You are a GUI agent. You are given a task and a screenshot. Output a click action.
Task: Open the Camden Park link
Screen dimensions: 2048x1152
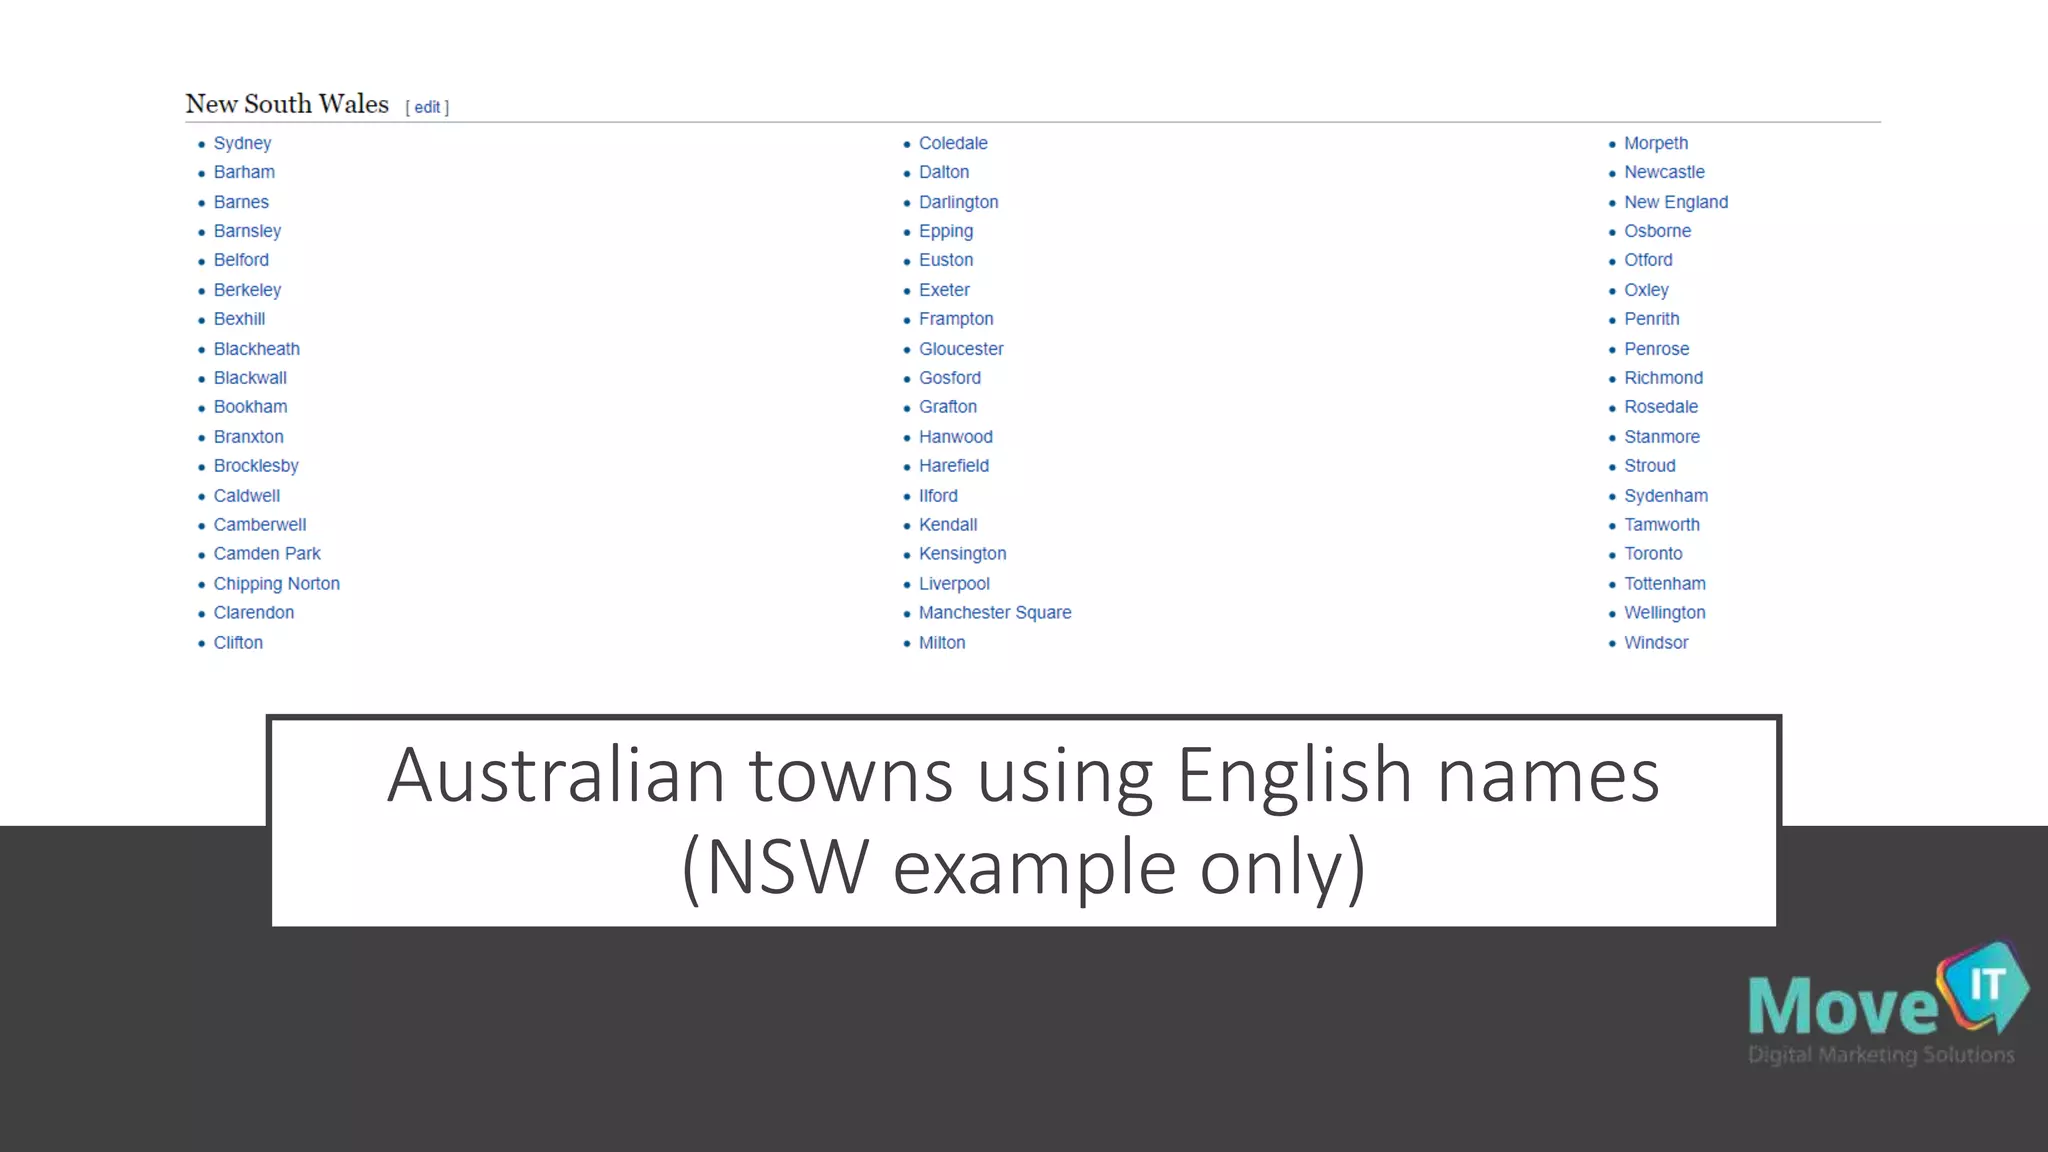[x=266, y=553]
